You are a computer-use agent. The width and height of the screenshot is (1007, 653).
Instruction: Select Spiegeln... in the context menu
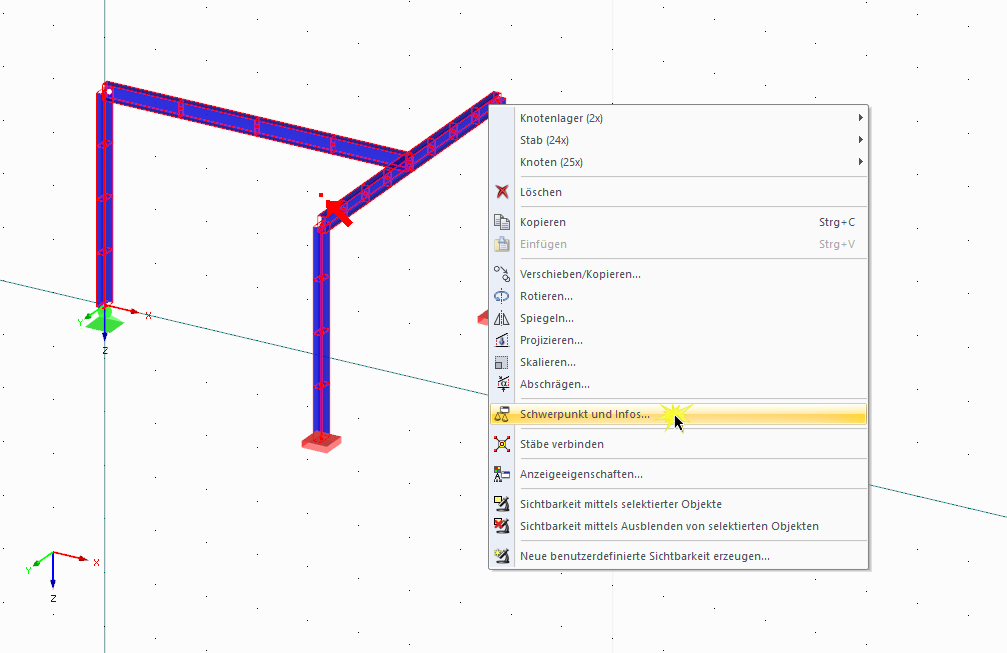678,318
